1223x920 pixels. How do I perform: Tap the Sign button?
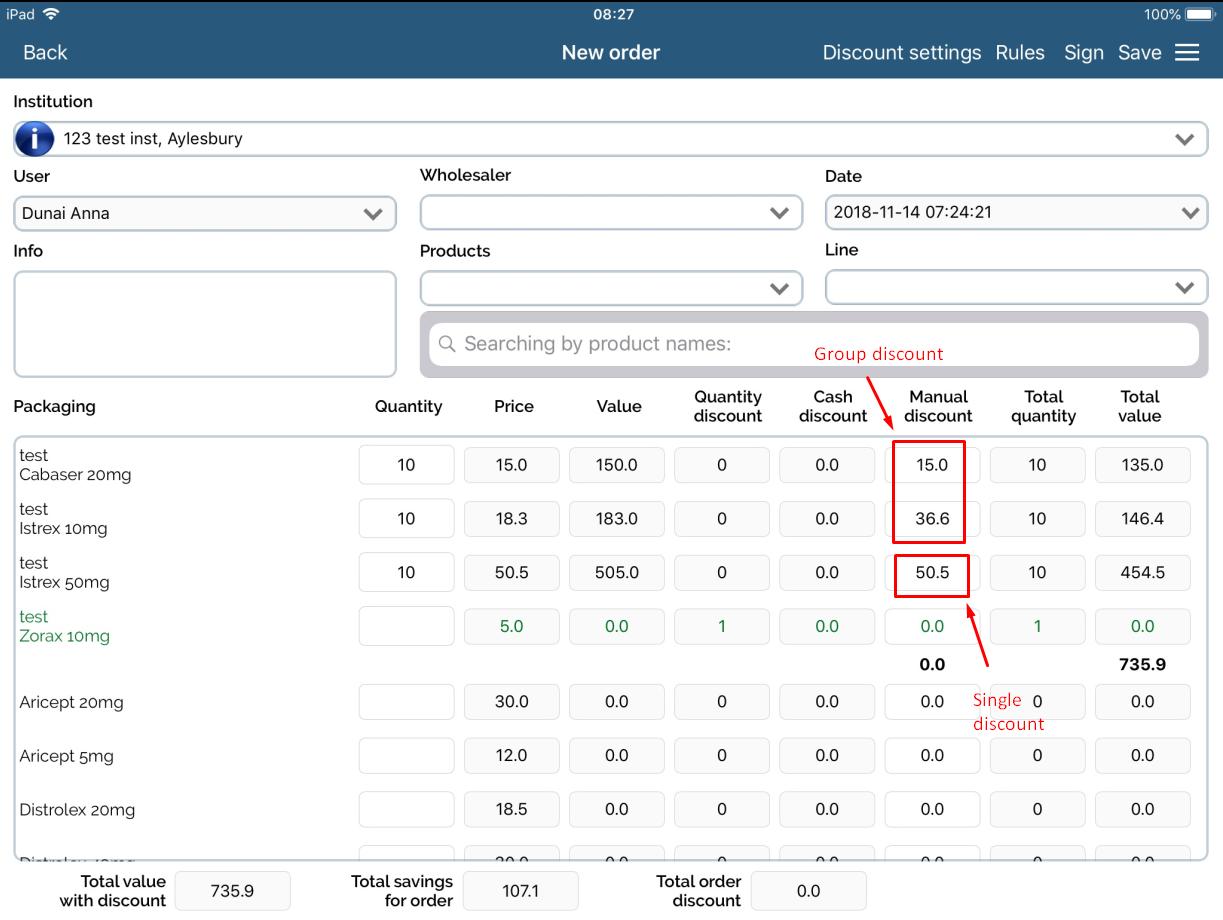[x=1083, y=53]
